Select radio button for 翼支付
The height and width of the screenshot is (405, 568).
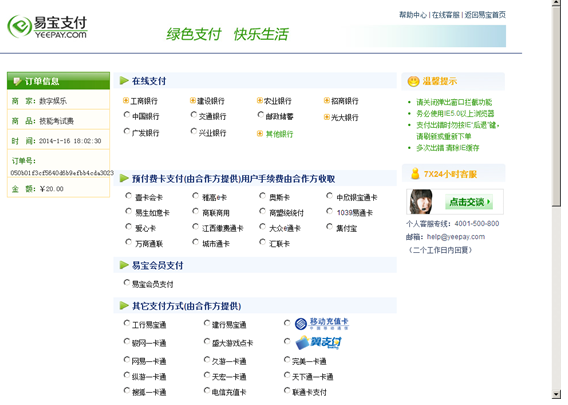pos(287,341)
